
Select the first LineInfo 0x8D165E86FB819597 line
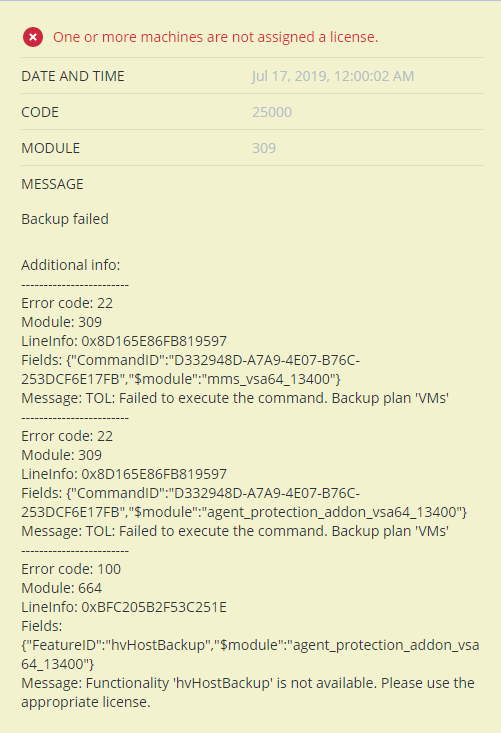click(124, 341)
